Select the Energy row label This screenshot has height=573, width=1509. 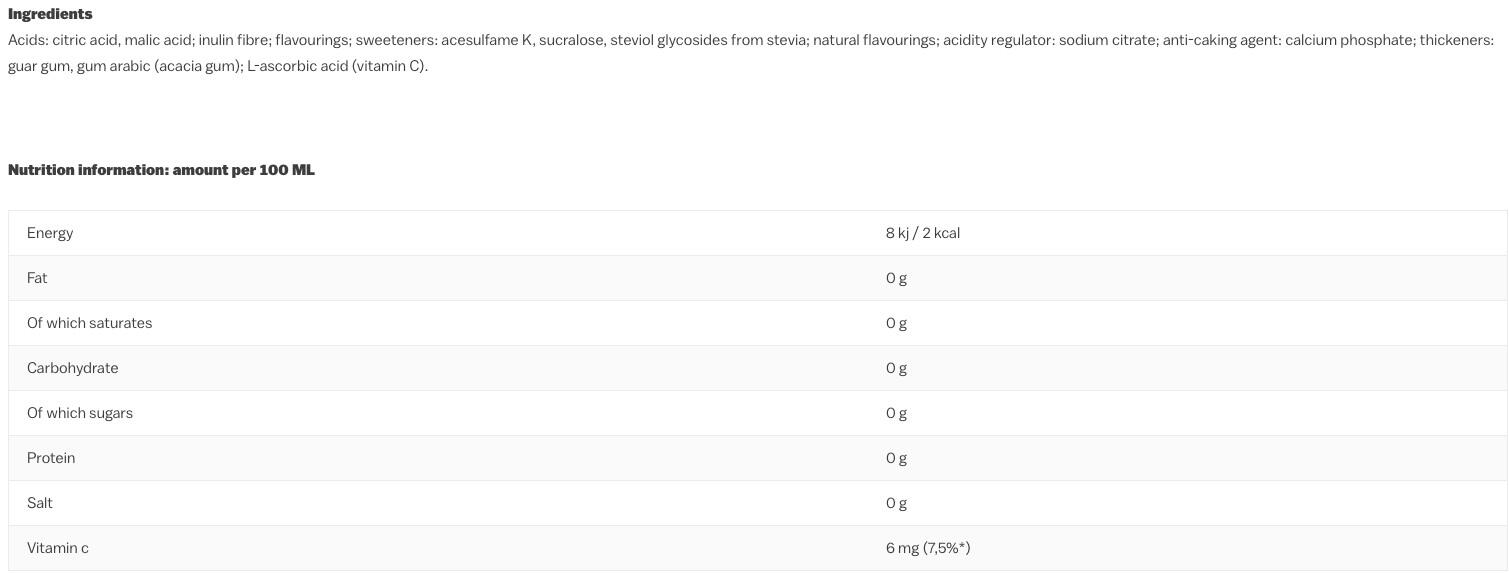(50, 233)
